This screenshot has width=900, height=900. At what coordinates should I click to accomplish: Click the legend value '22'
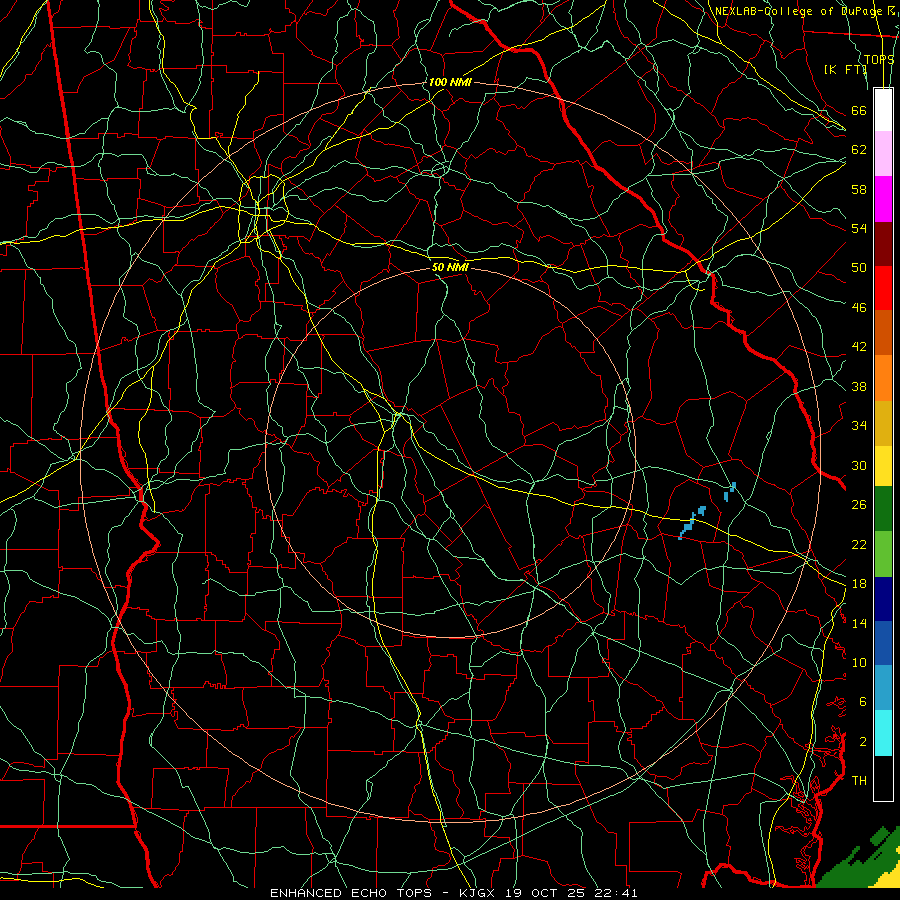coord(859,544)
